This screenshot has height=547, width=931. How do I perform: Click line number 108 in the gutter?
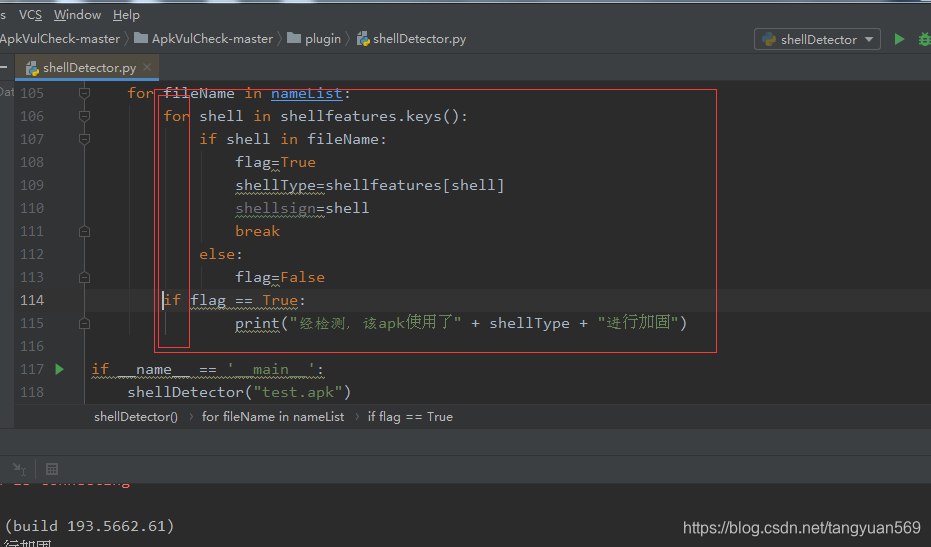point(32,162)
